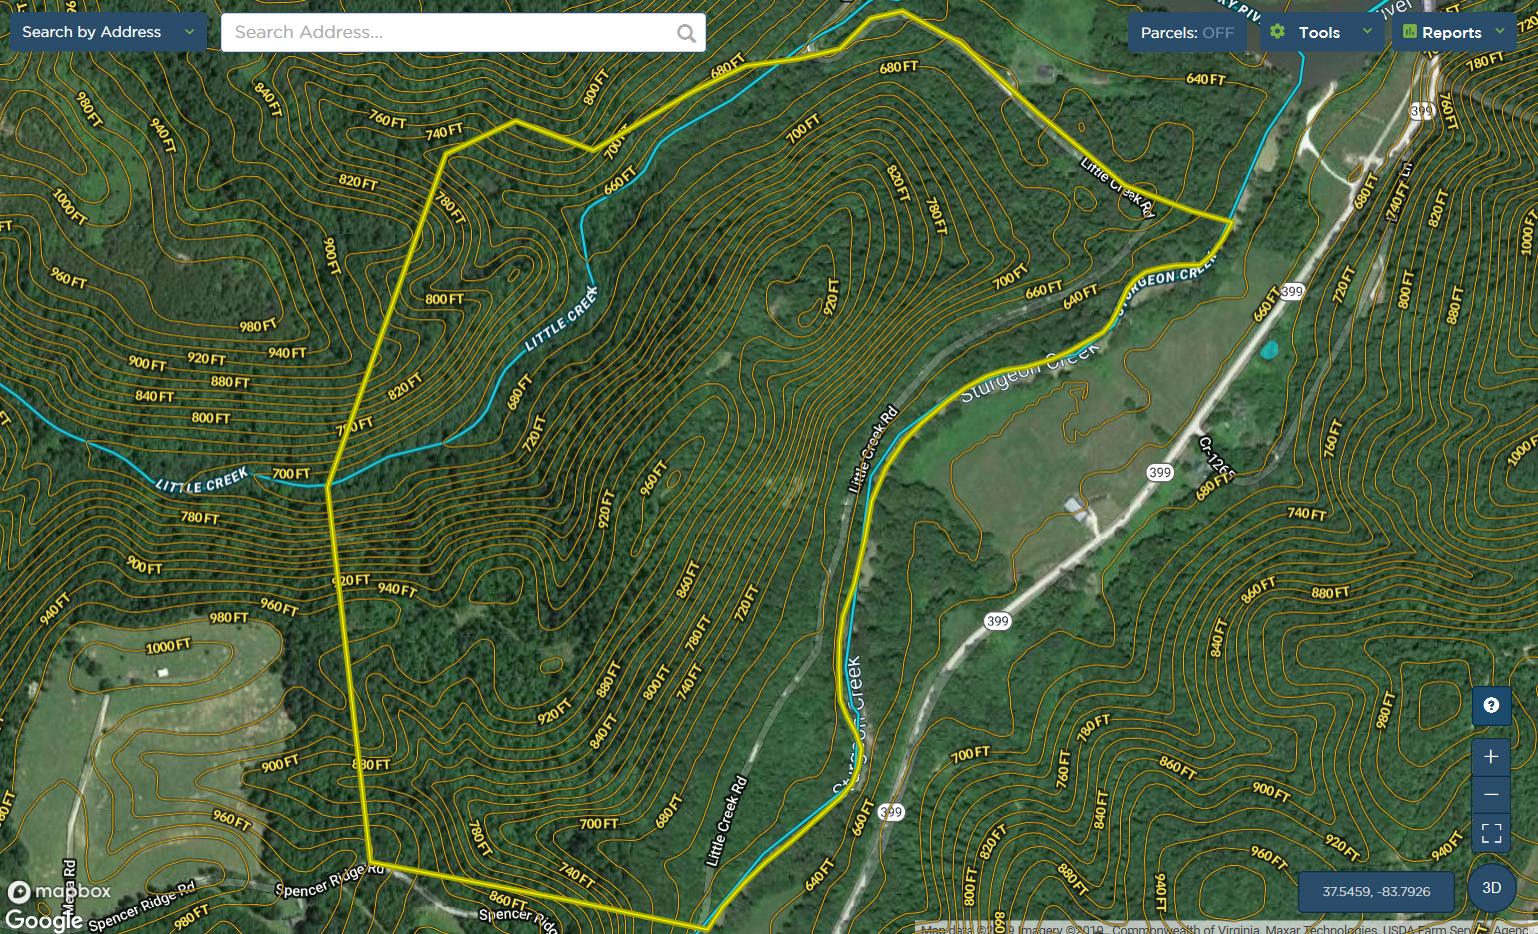
Task: Click the coordinates display 37.5459, -83.7926
Action: [x=1376, y=891]
